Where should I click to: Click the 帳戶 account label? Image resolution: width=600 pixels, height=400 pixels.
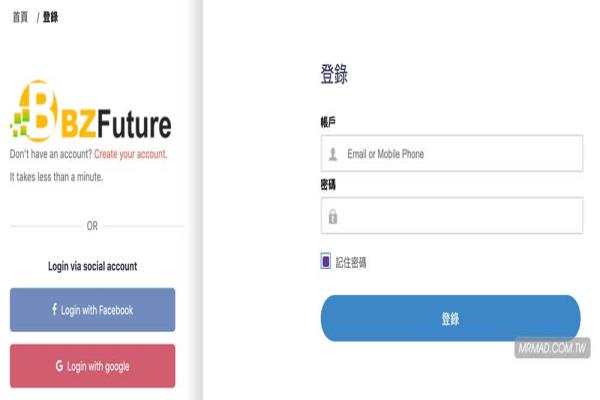point(328,122)
